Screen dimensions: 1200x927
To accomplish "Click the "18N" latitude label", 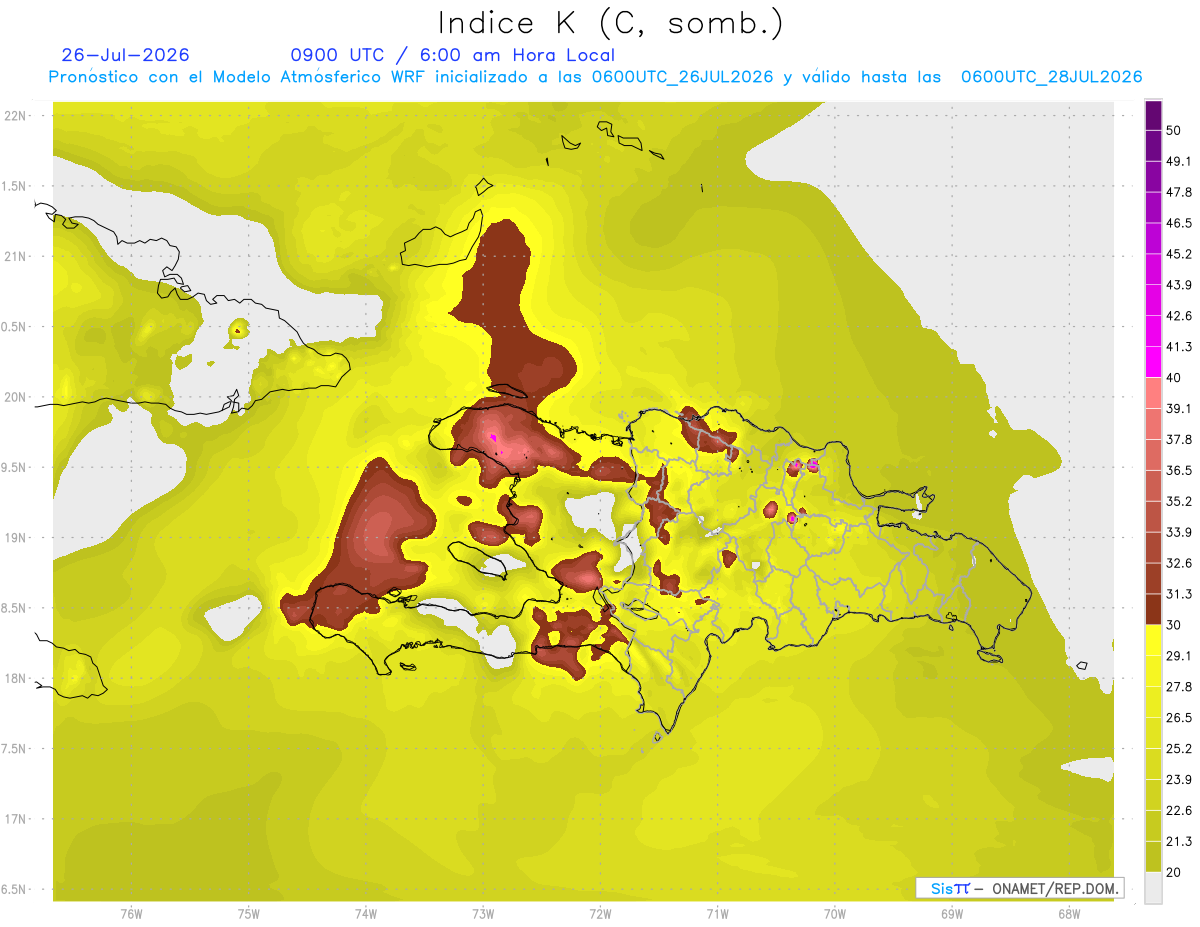I will (16, 678).
